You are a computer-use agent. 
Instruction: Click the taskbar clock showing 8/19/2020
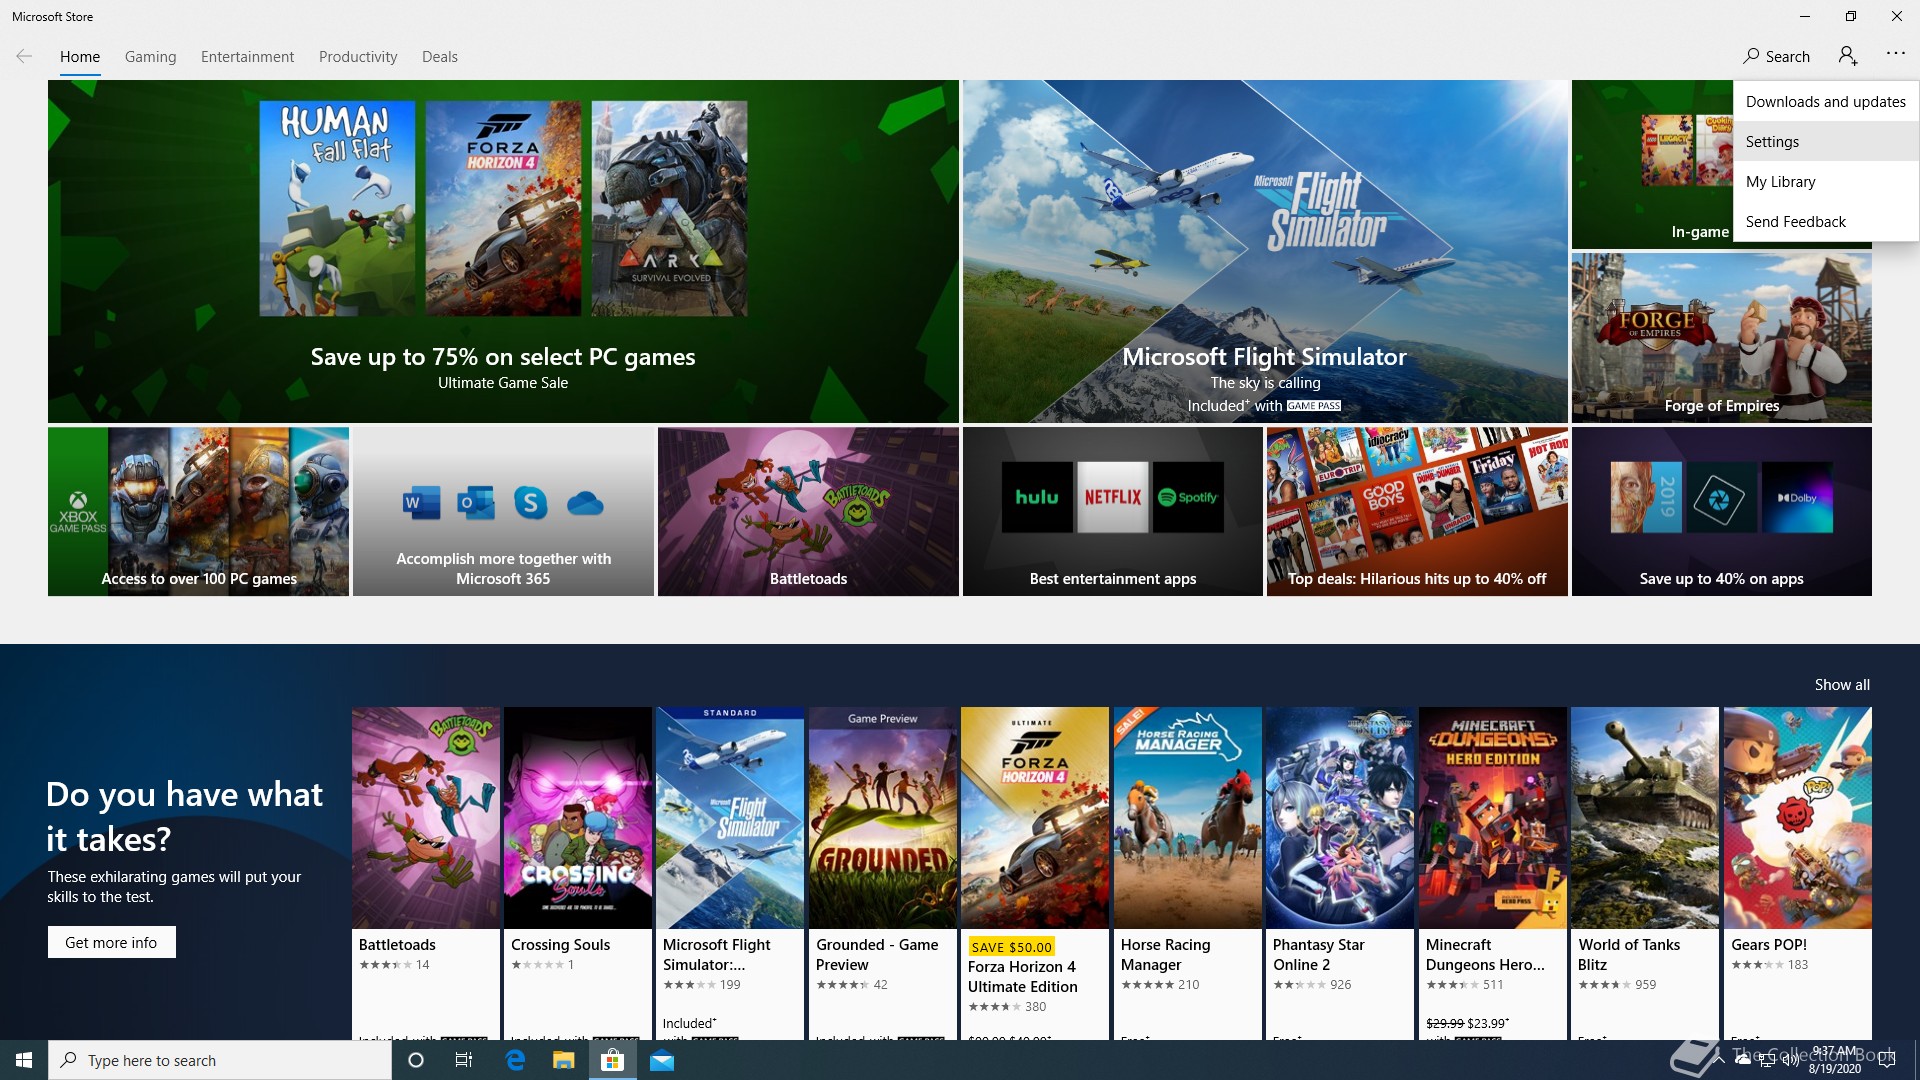[x=1835, y=1060]
